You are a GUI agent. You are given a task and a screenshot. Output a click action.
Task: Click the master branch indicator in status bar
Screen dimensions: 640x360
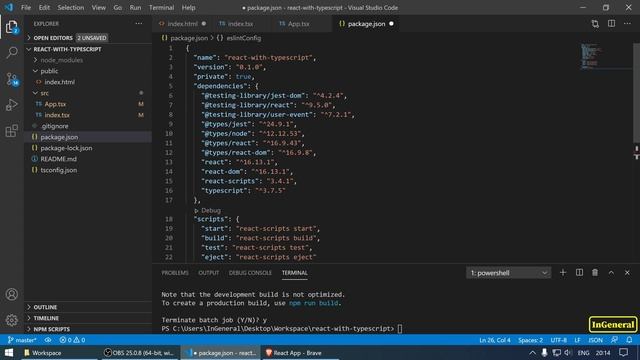pyautogui.click(x=22, y=340)
